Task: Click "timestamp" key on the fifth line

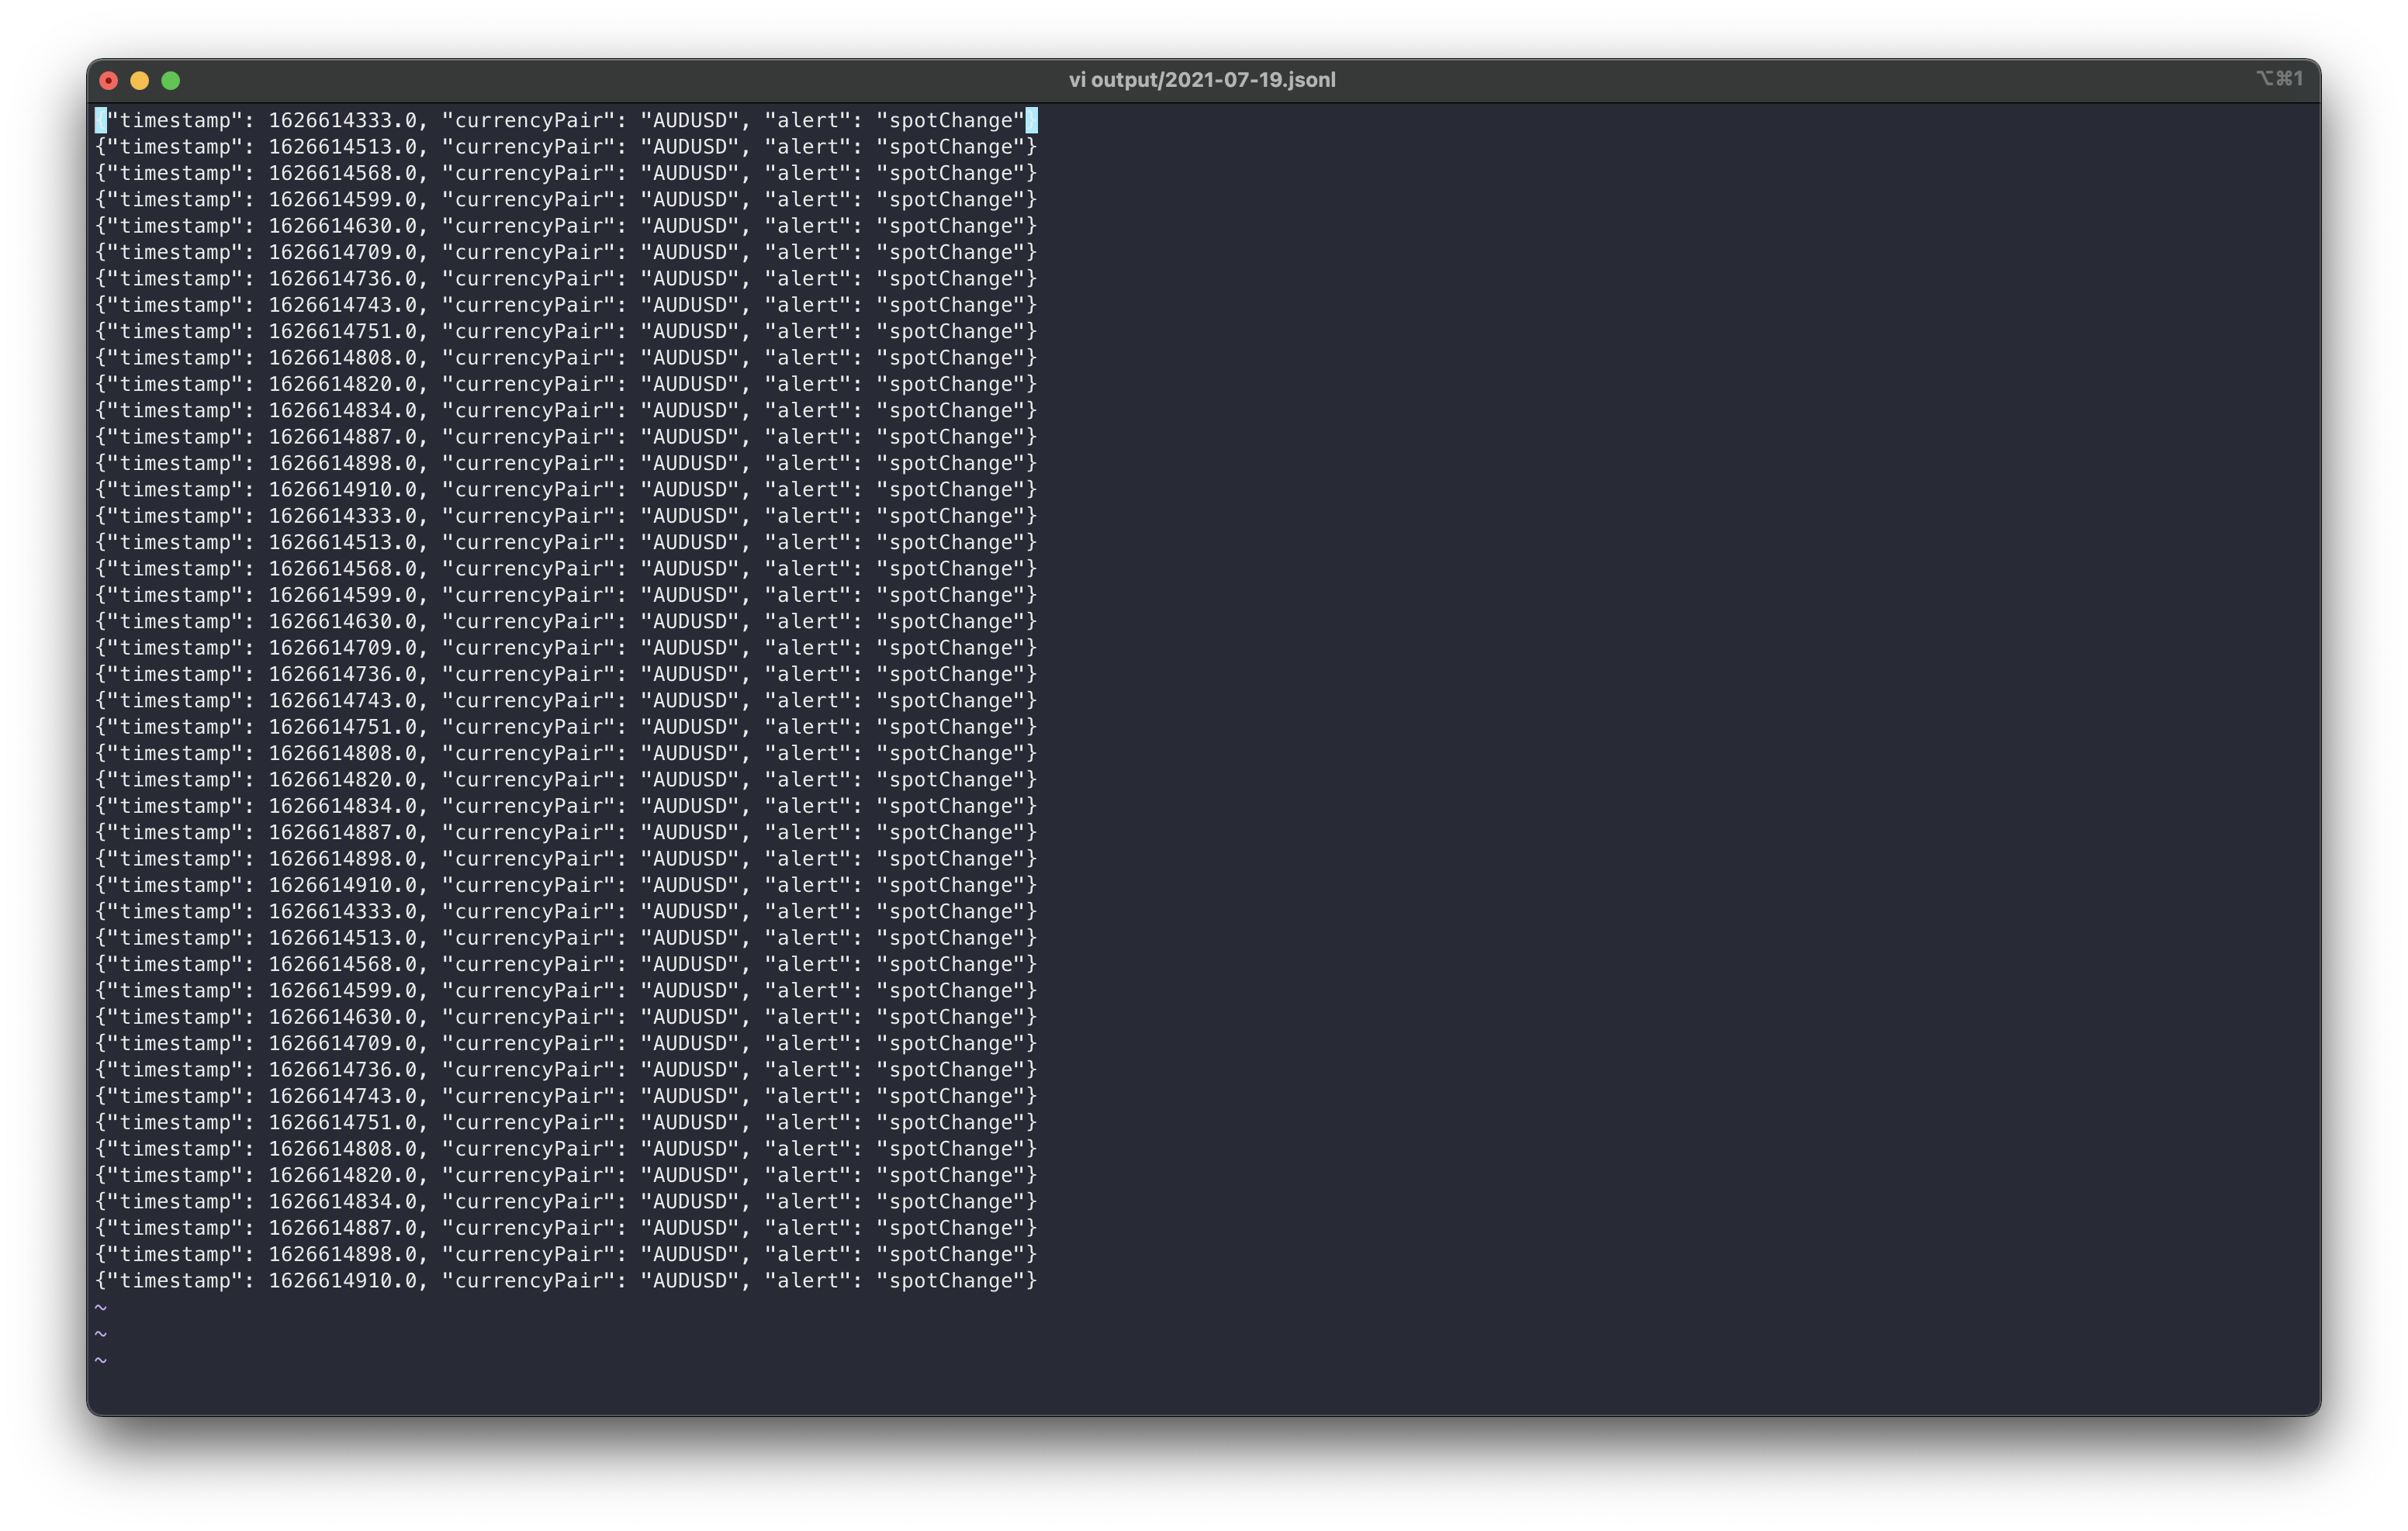Action: pyautogui.click(x=175, y=226)
